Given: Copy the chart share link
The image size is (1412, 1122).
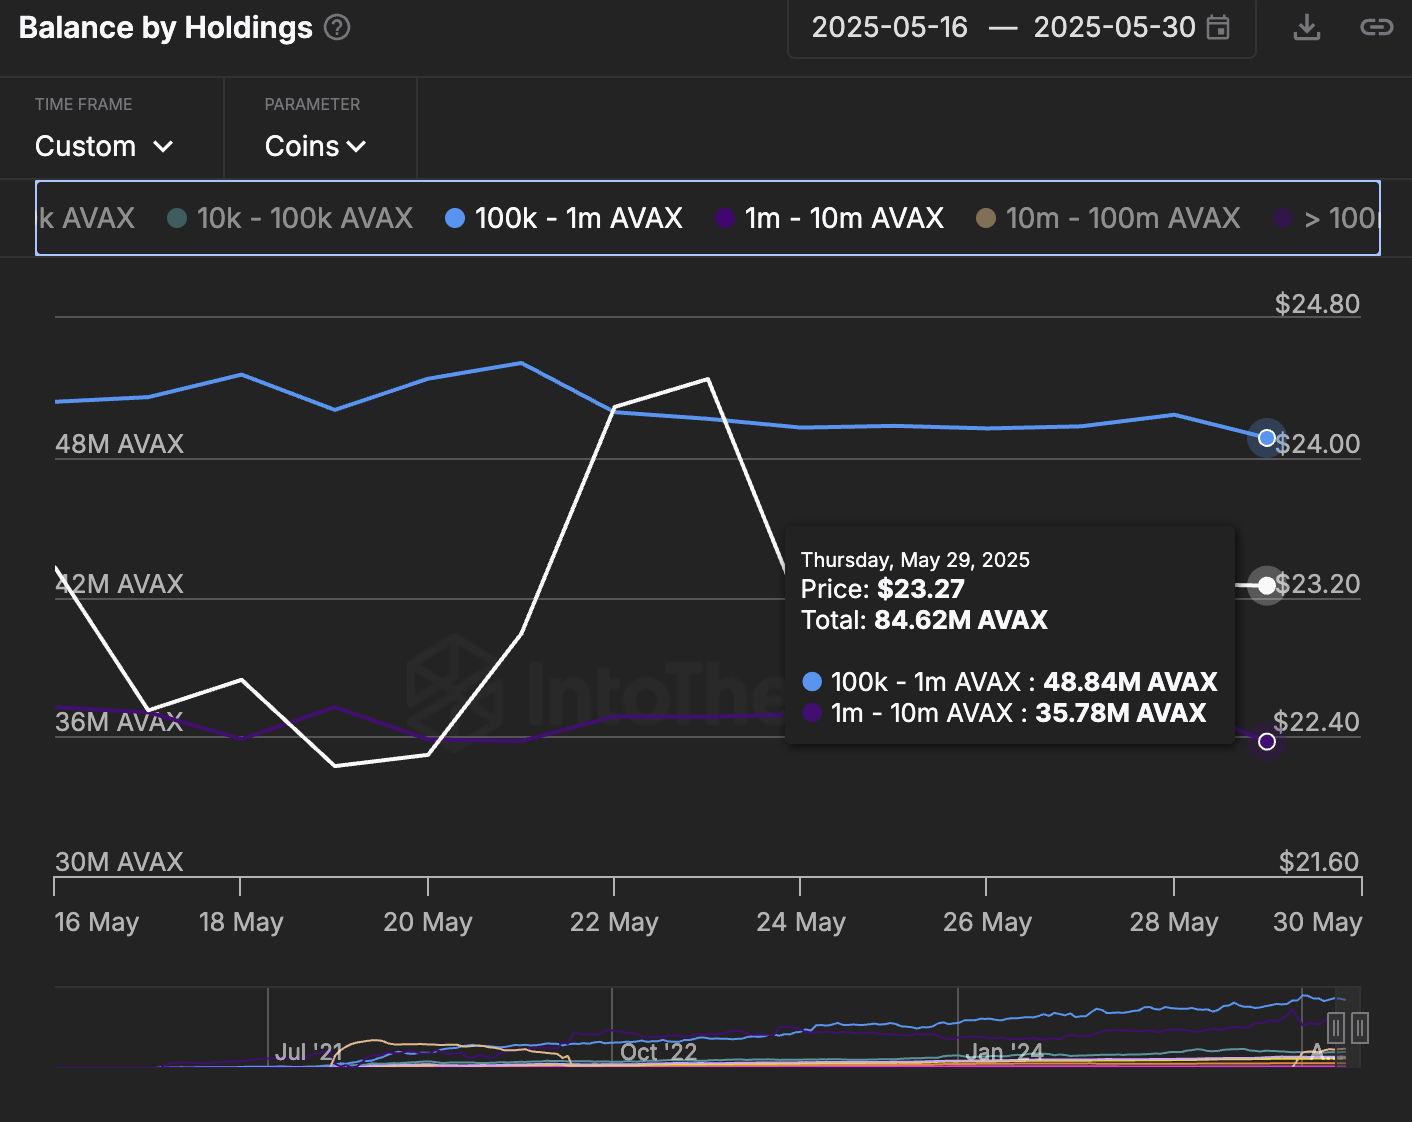Looking at the screenshot, I should [1377, 27].
